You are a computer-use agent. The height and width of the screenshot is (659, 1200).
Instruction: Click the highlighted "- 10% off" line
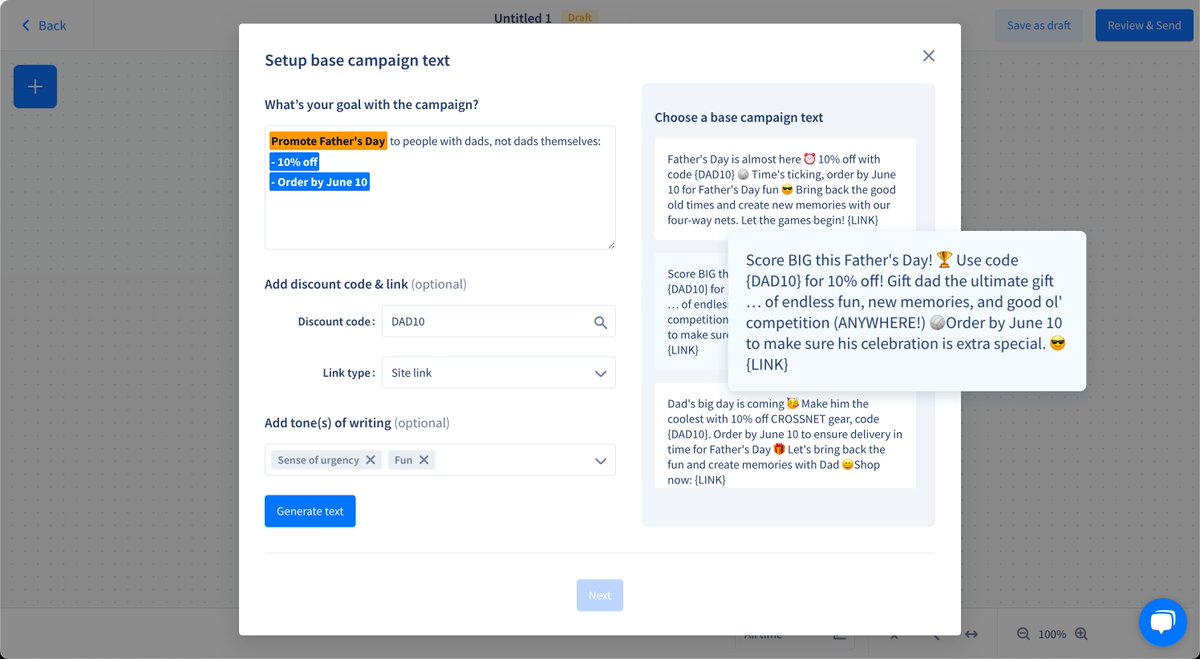coord(294,162)
